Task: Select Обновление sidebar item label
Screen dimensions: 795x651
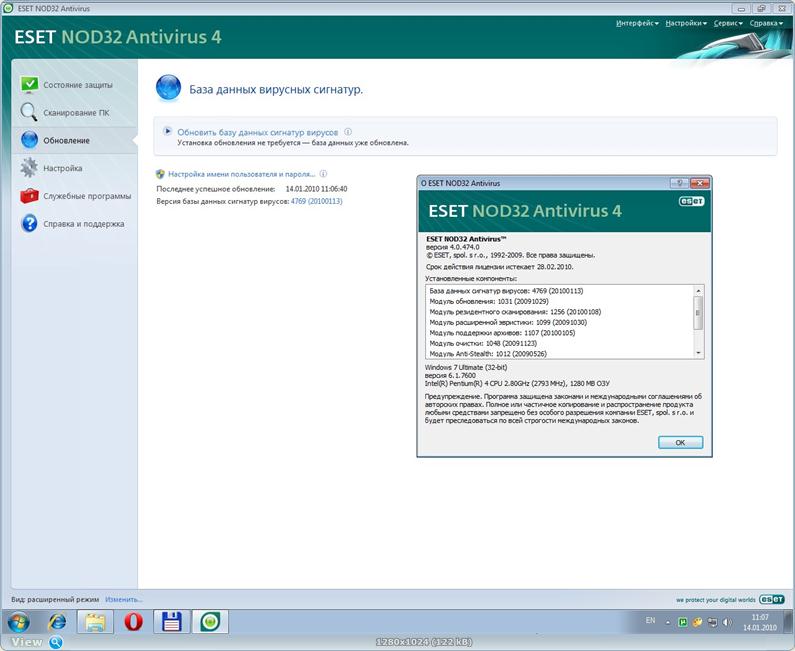Action: coord(66,140)
